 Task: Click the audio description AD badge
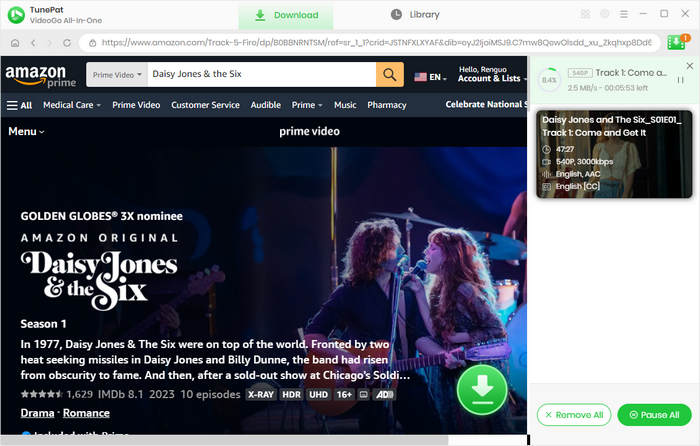(384, 395)
